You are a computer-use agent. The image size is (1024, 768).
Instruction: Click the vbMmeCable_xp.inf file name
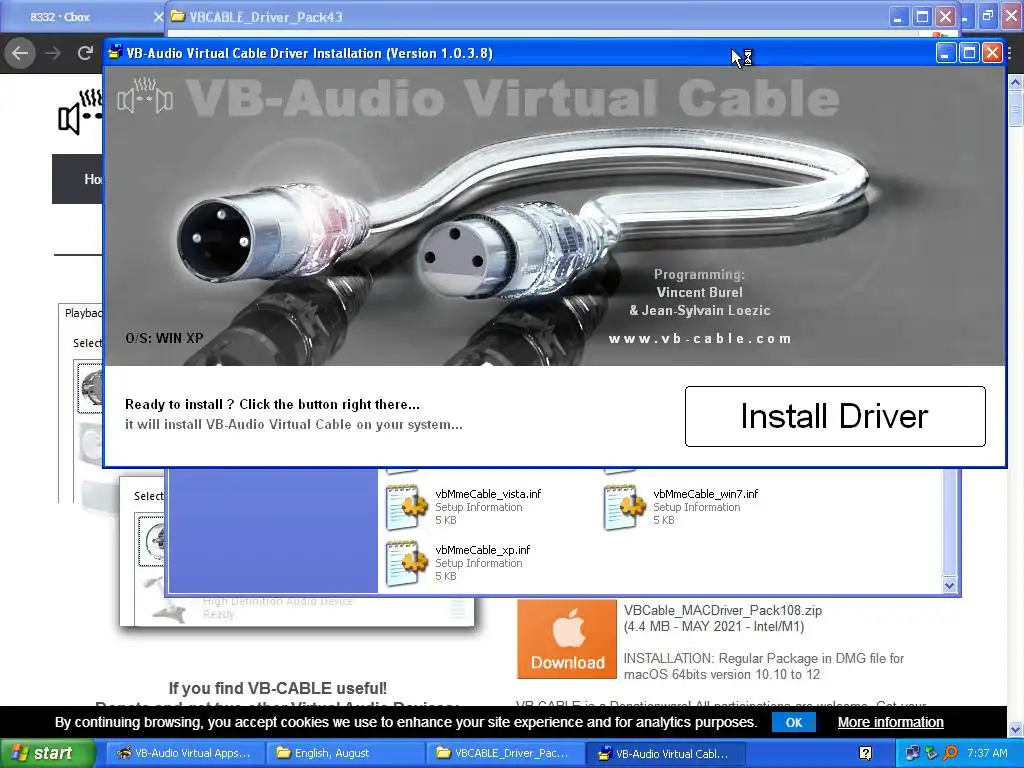483,550
